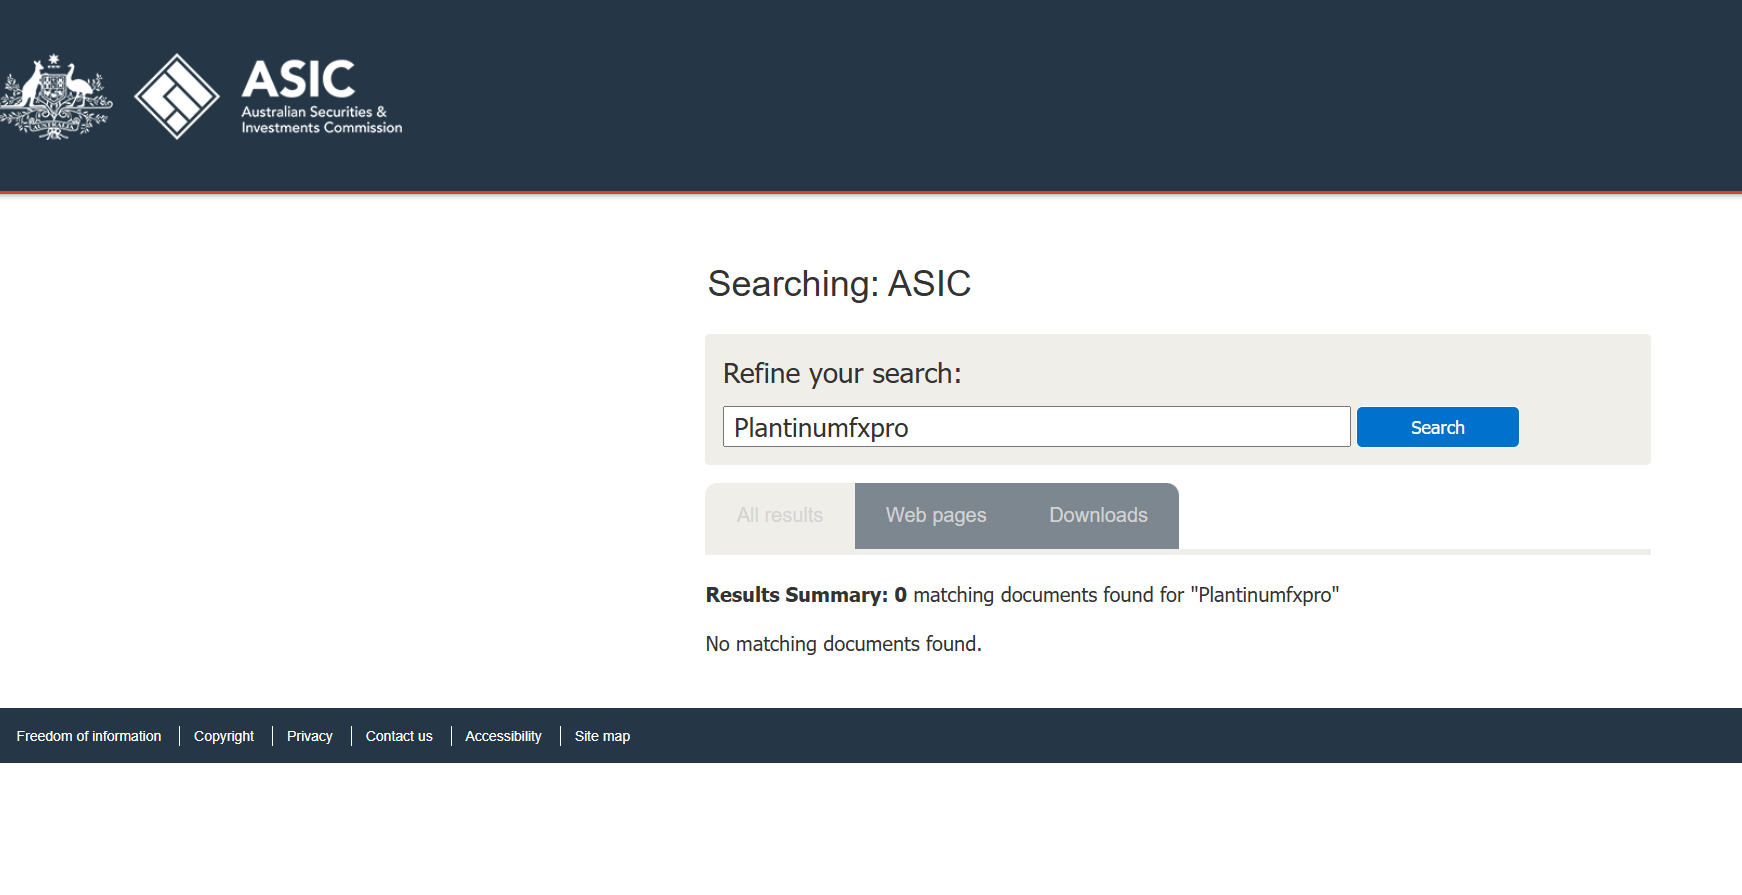
Task: Click the No matching documents found message
Action: (843, 644)
